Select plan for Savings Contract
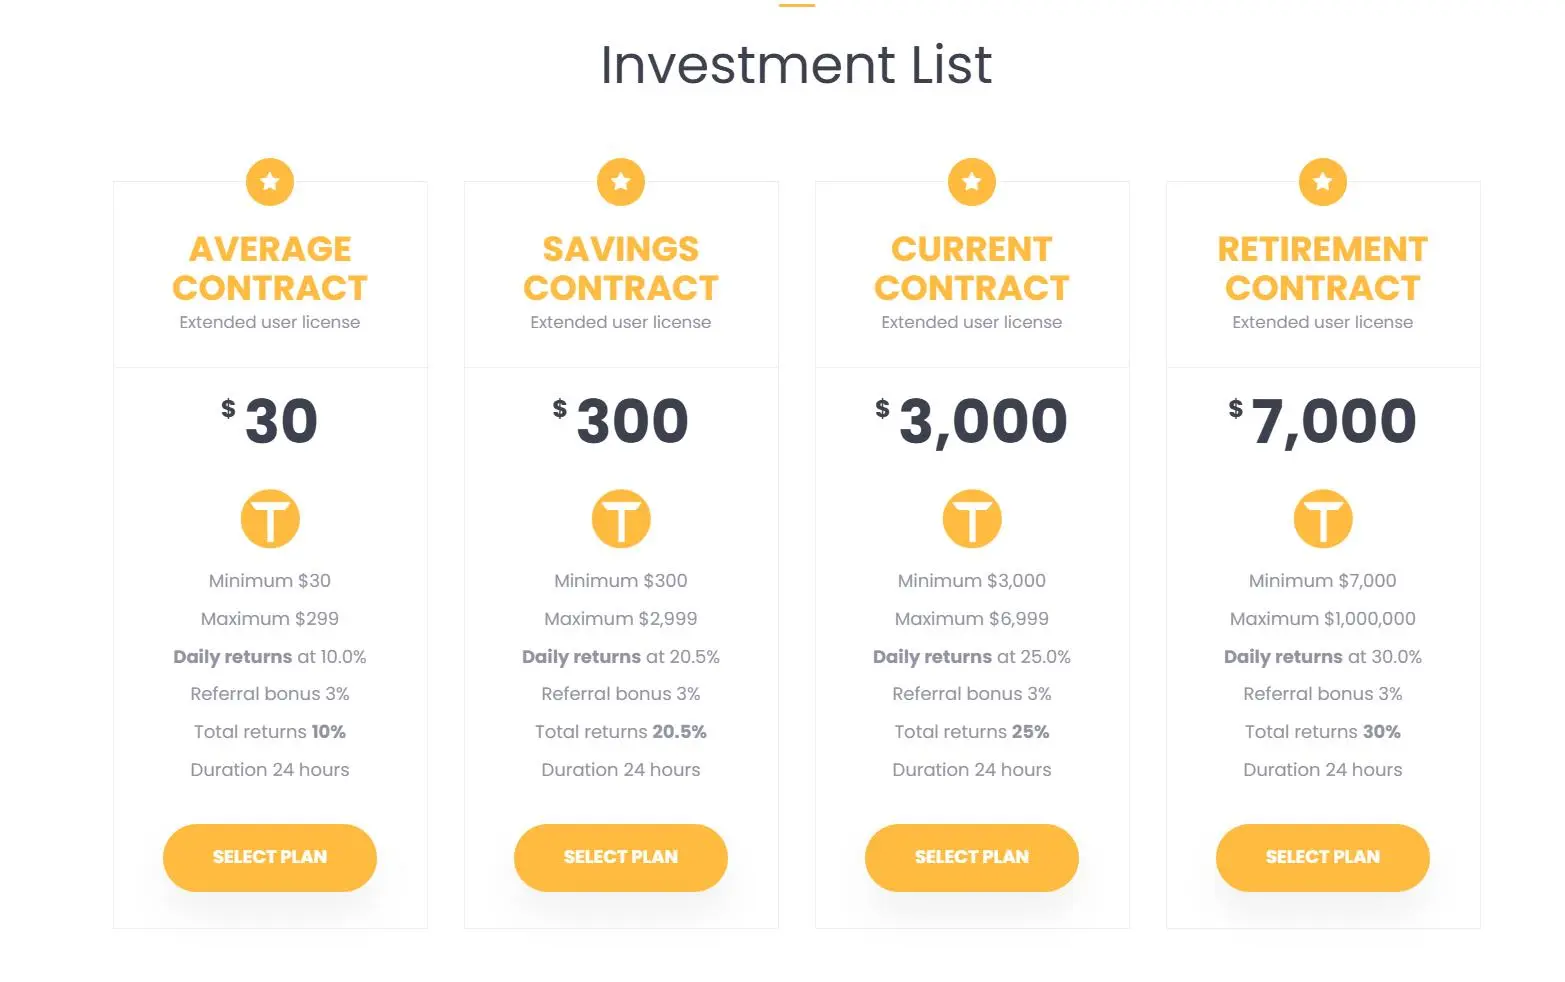 pyautogui.click(x=621, y=857)
